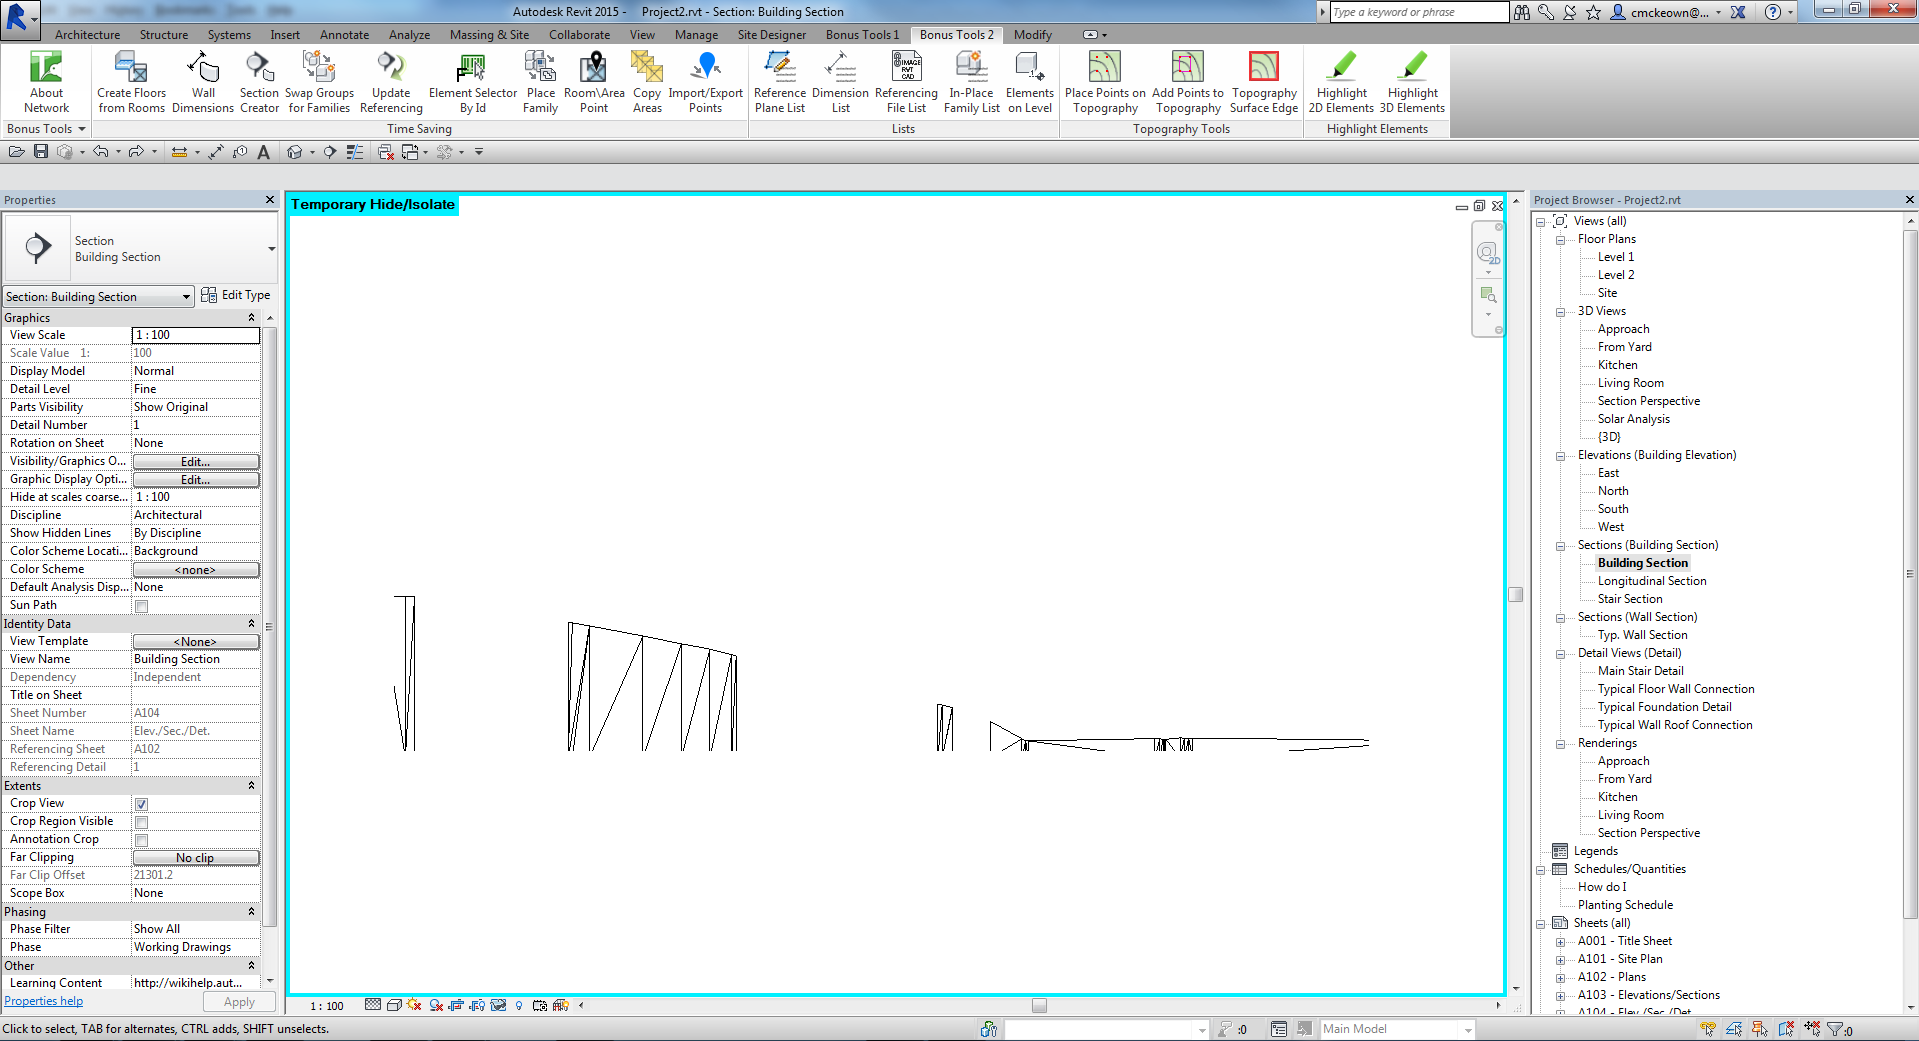
Task: Disable the Crop View checkbox
Action: click(141, 803)
